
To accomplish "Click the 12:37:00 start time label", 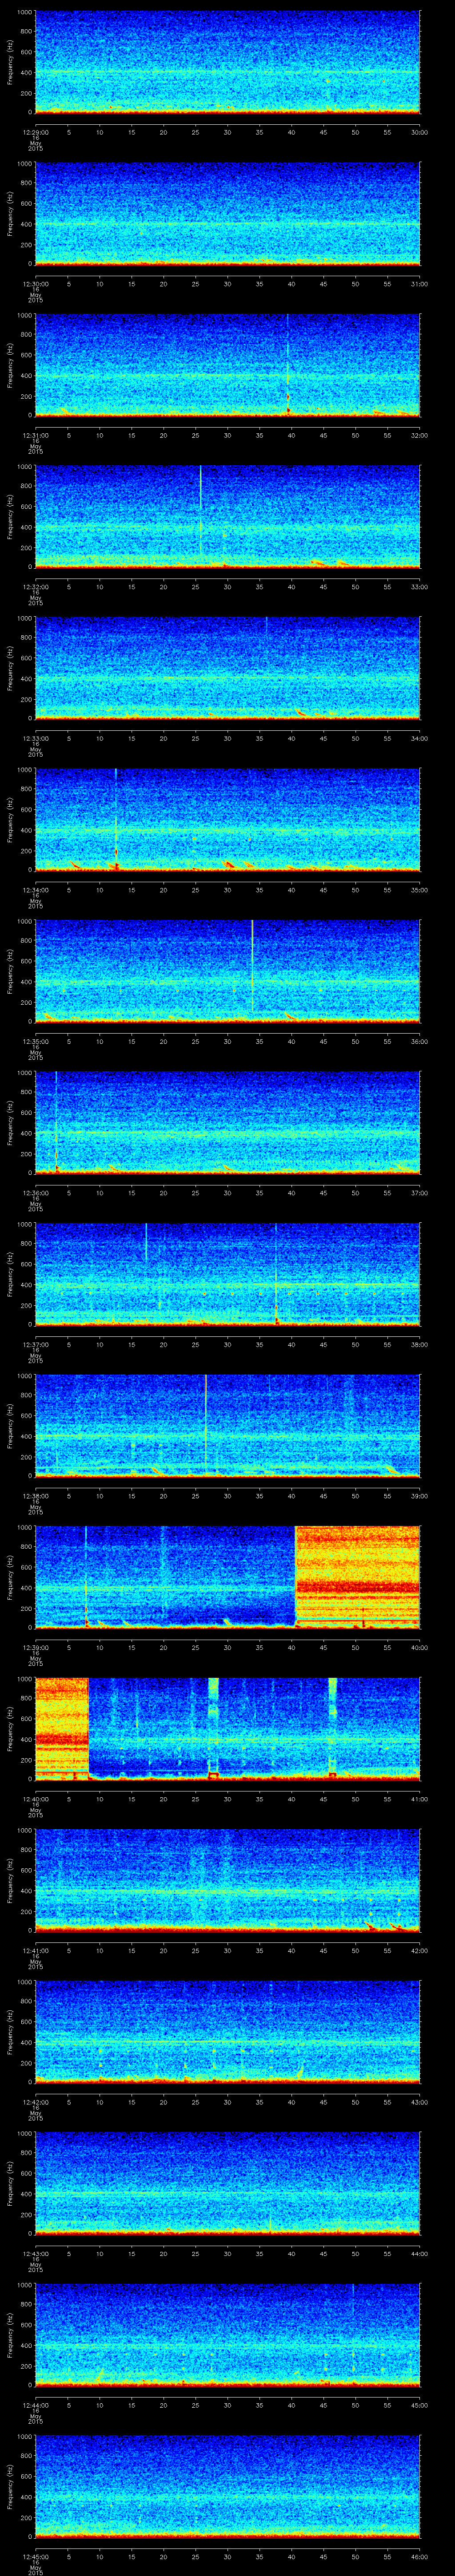I will pos(35,1344).
